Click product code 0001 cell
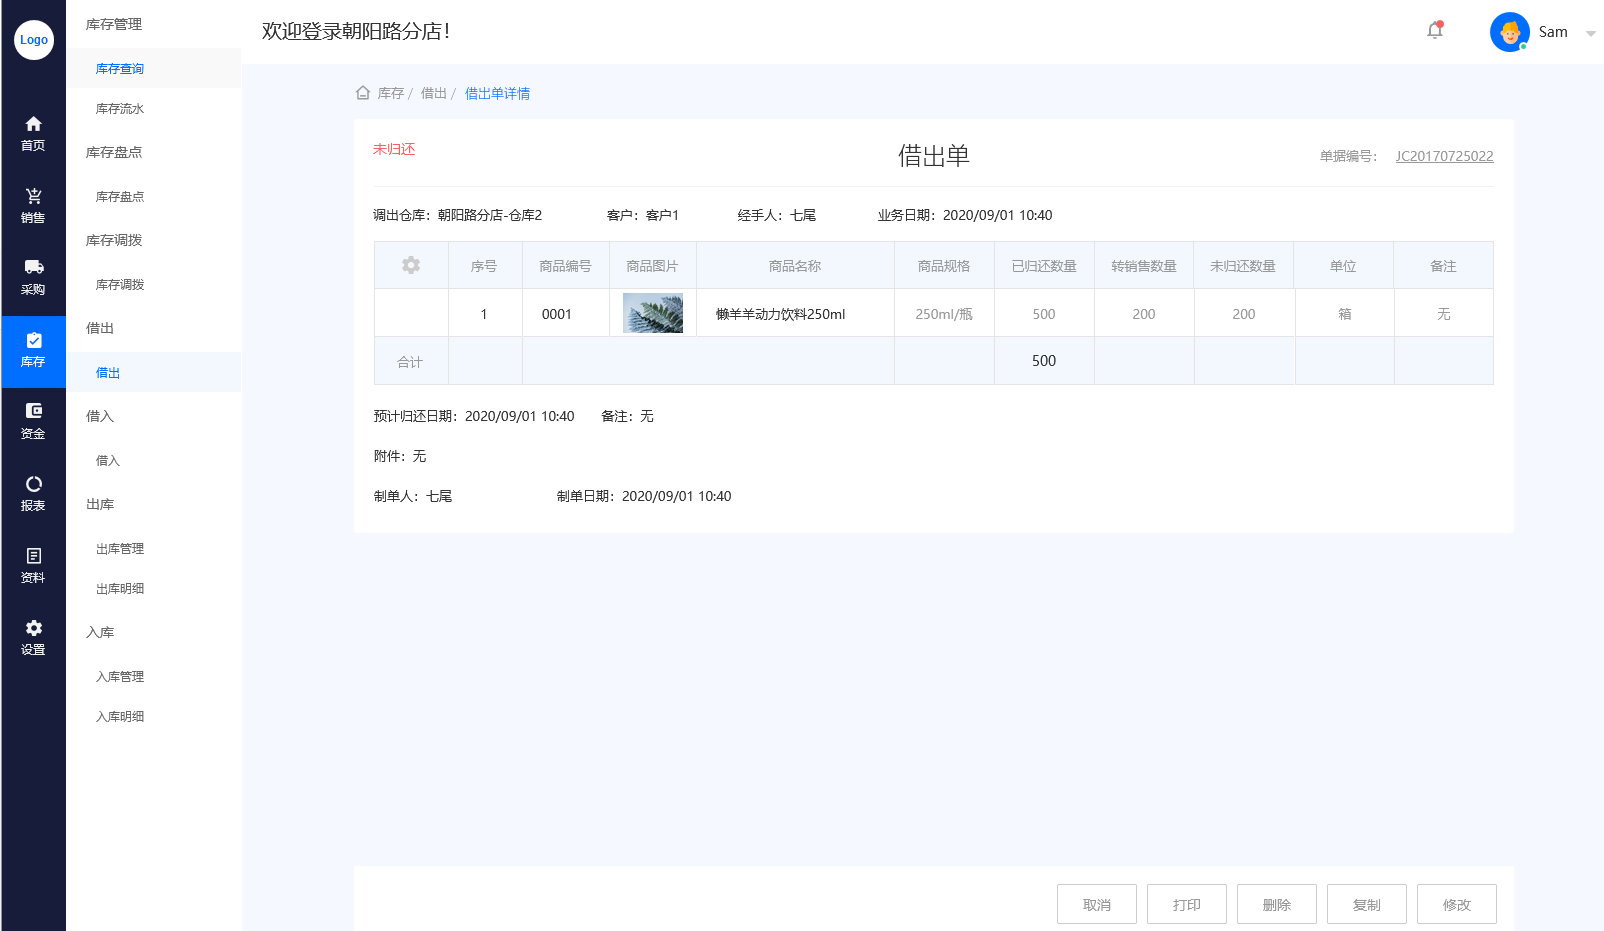 (566, 313)
